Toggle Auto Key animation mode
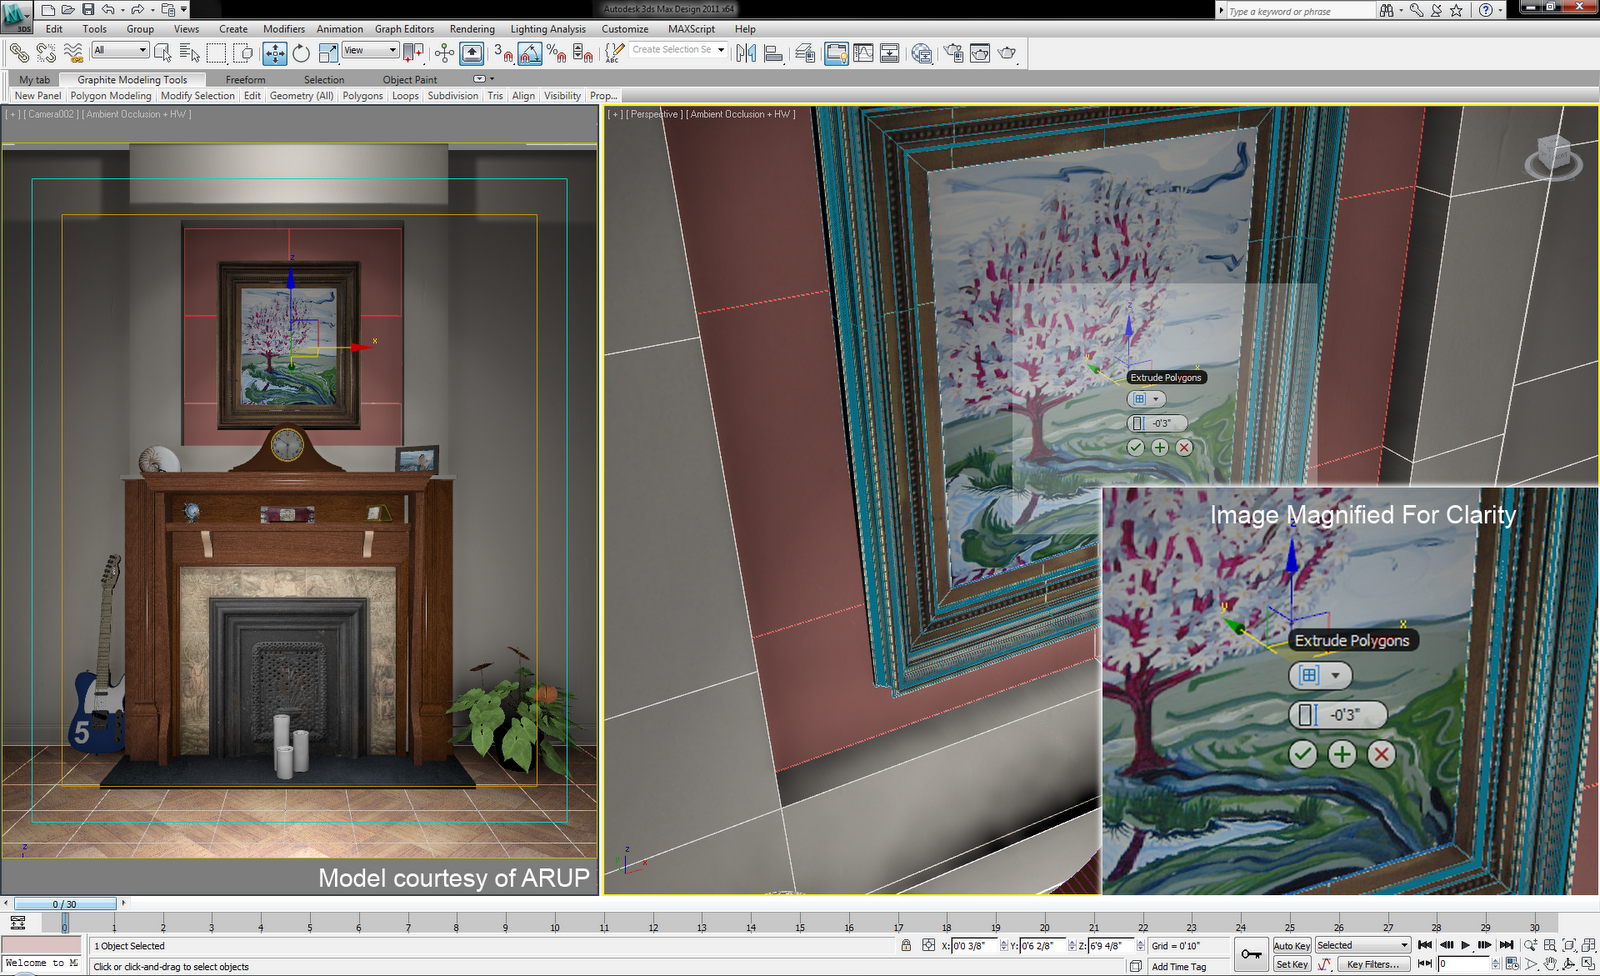The image size is (1600, 976). [1291, 945]
